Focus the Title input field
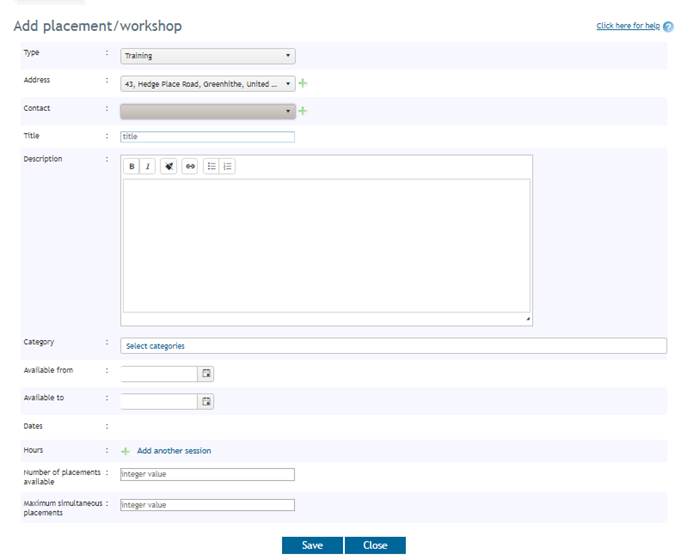The image size is (681, 560). [208, 137]
